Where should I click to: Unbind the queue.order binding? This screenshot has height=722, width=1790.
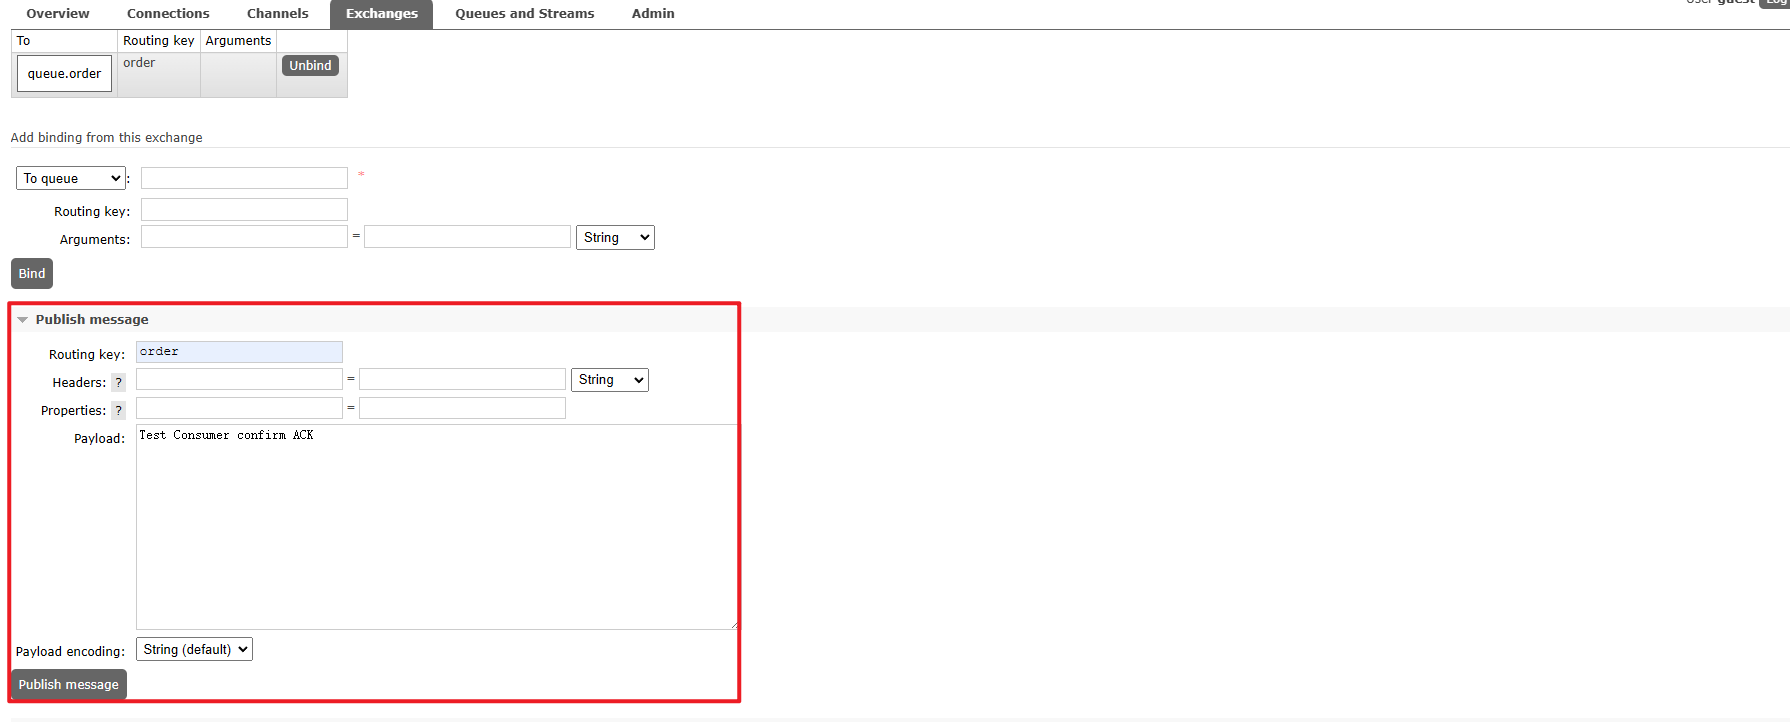click(x=310, y=66)
